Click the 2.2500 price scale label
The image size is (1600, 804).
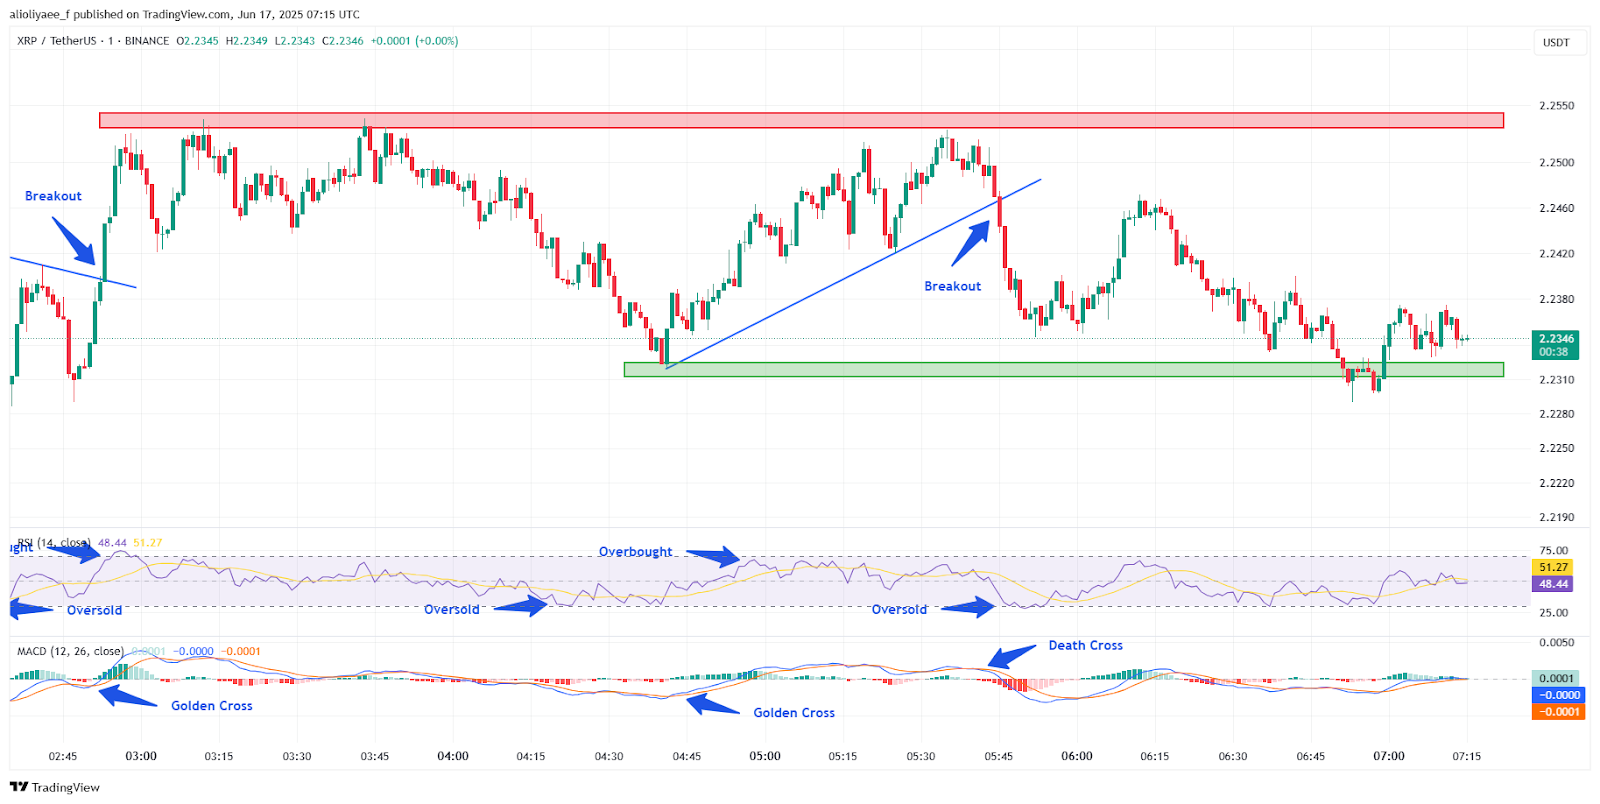click(x=1556, y=162)
